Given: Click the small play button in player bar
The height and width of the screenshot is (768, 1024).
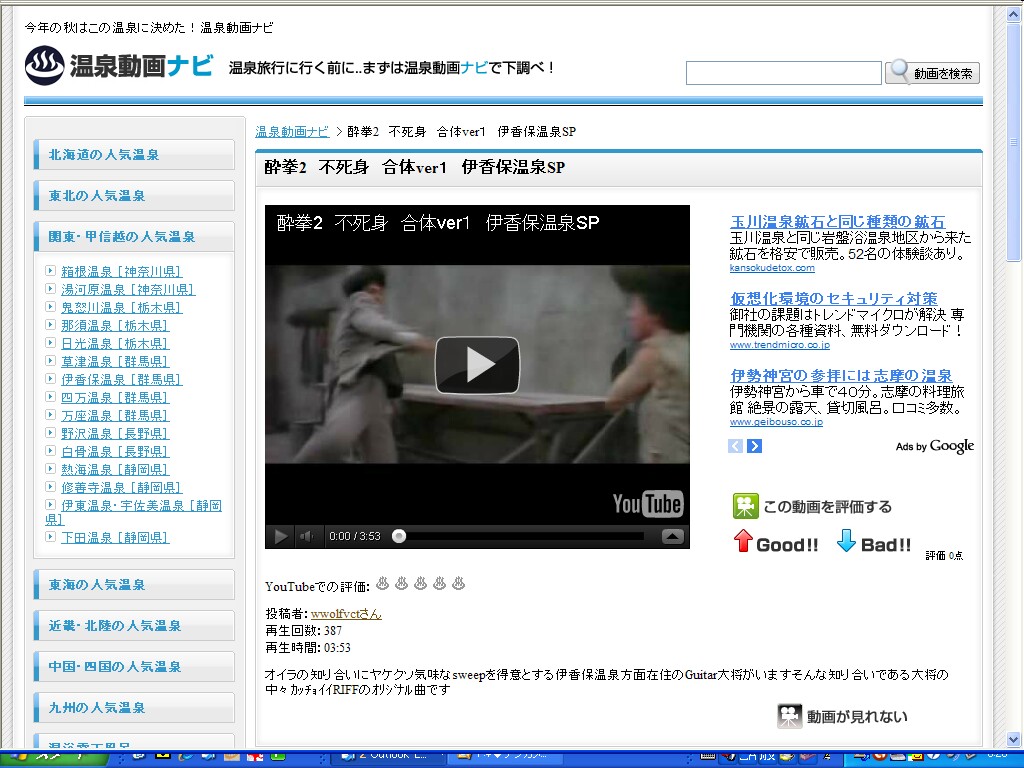Looking at the screenshot, I should coord(281,536).
